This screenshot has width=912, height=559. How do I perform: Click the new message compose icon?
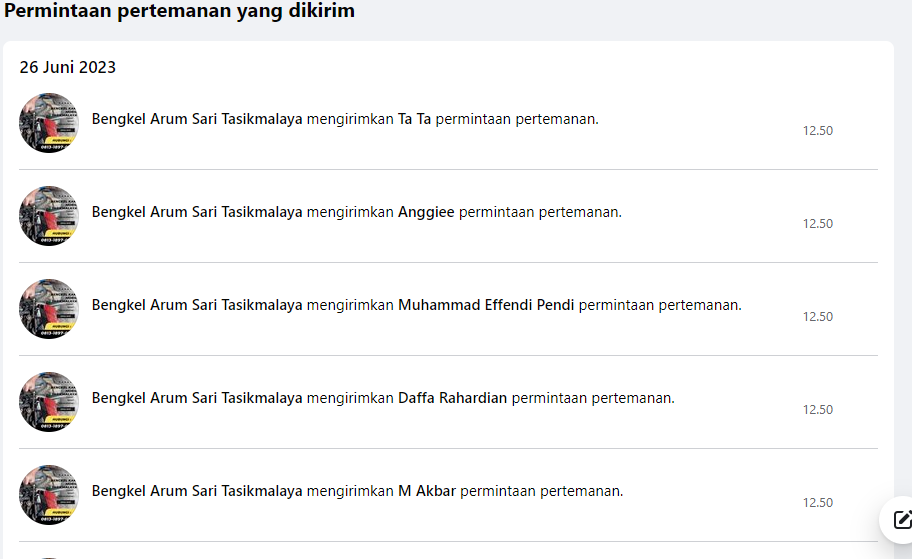900,519
